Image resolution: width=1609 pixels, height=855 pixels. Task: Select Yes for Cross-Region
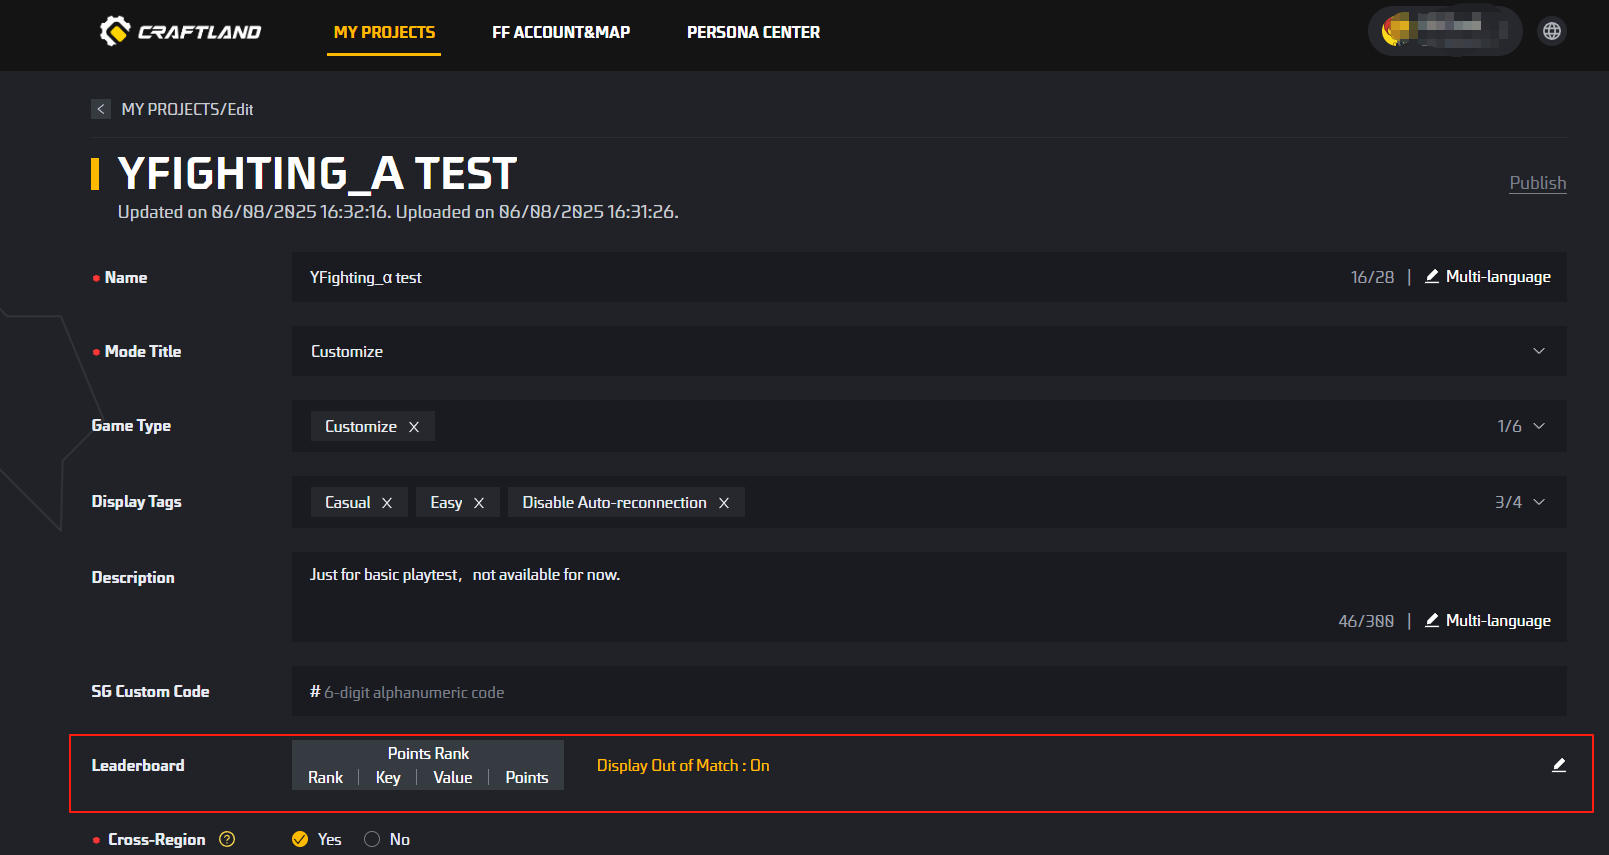click(300, 839)
